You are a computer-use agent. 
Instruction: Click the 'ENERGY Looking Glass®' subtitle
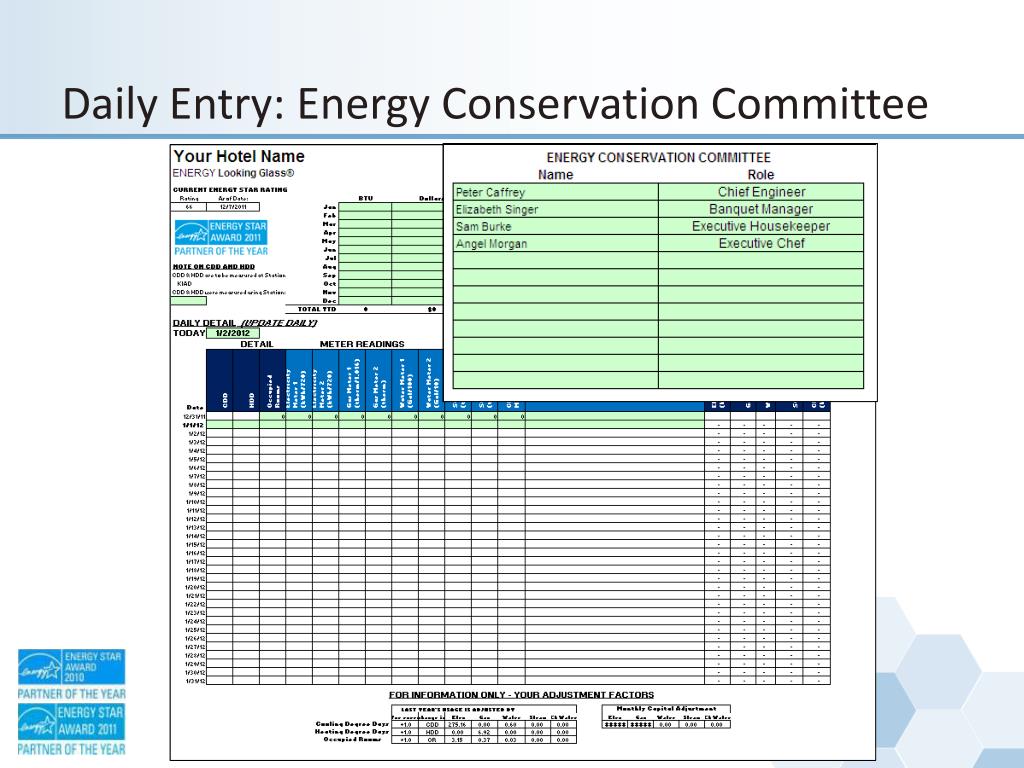coord(233,173)
